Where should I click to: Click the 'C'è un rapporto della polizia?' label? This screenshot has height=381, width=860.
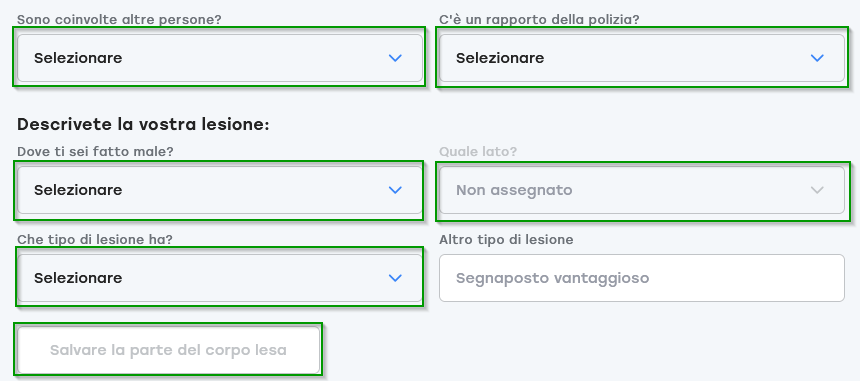tap(539, 20)
